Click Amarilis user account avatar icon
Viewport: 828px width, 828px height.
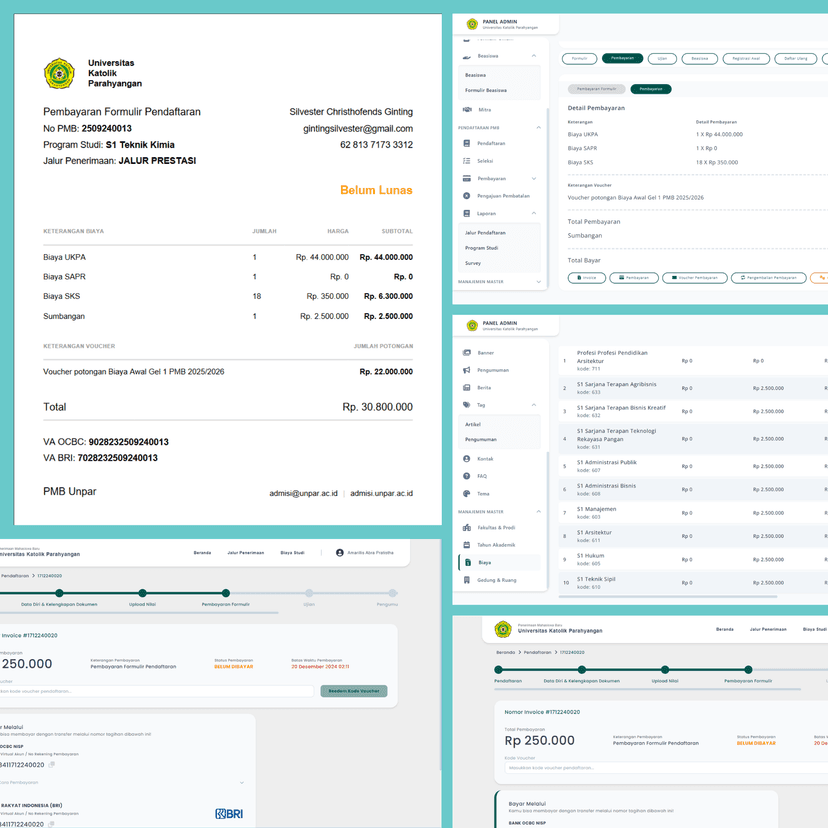(x=340, y=553)
